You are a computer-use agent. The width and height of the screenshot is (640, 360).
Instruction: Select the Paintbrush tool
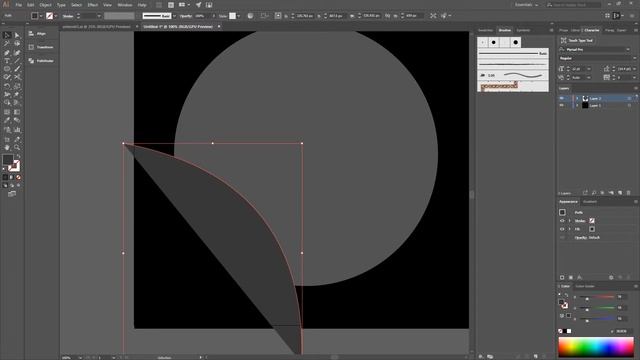17,69
